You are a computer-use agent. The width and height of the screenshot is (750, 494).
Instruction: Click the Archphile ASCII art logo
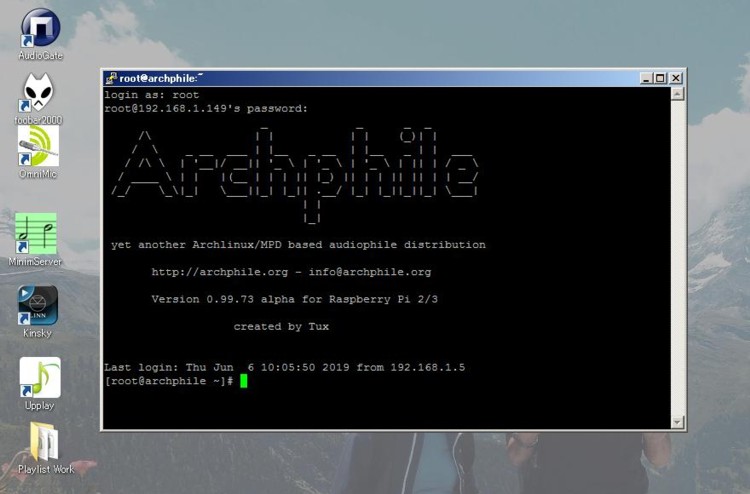(x=295, y=175)
